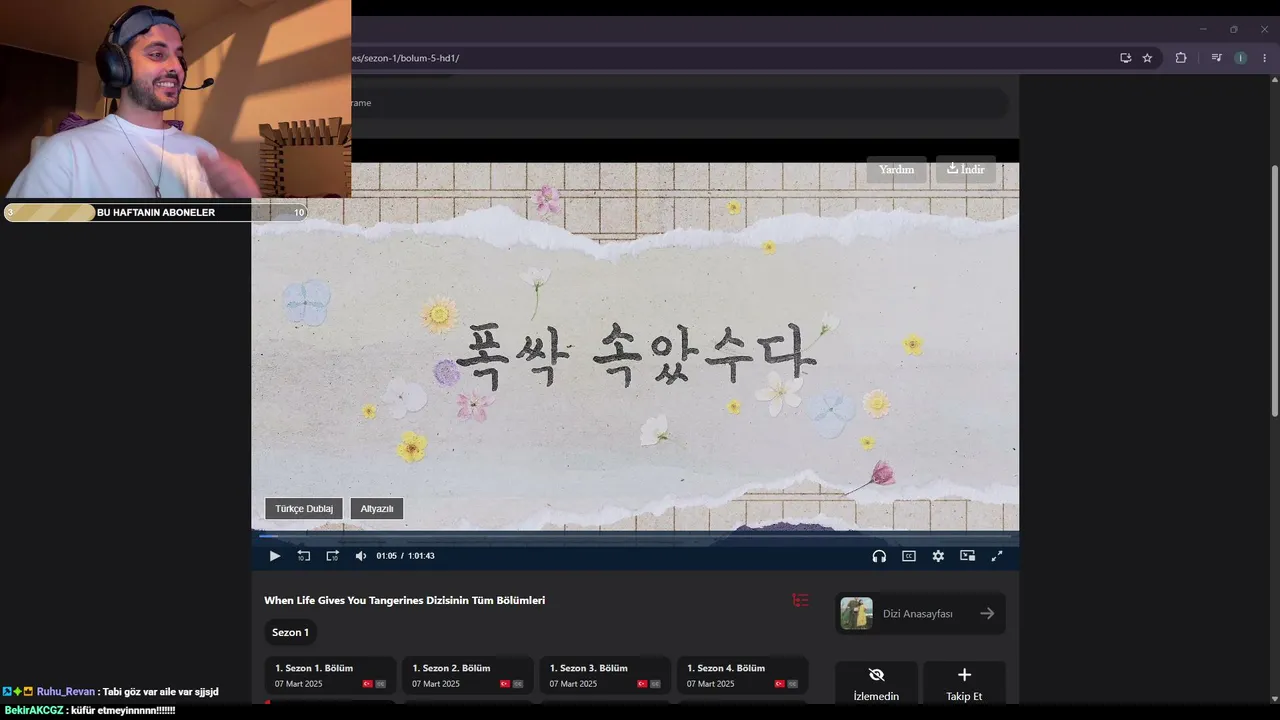Open the media controls icon
This screenshot has height=720, width=1280.
click(x=1217, y=58)
